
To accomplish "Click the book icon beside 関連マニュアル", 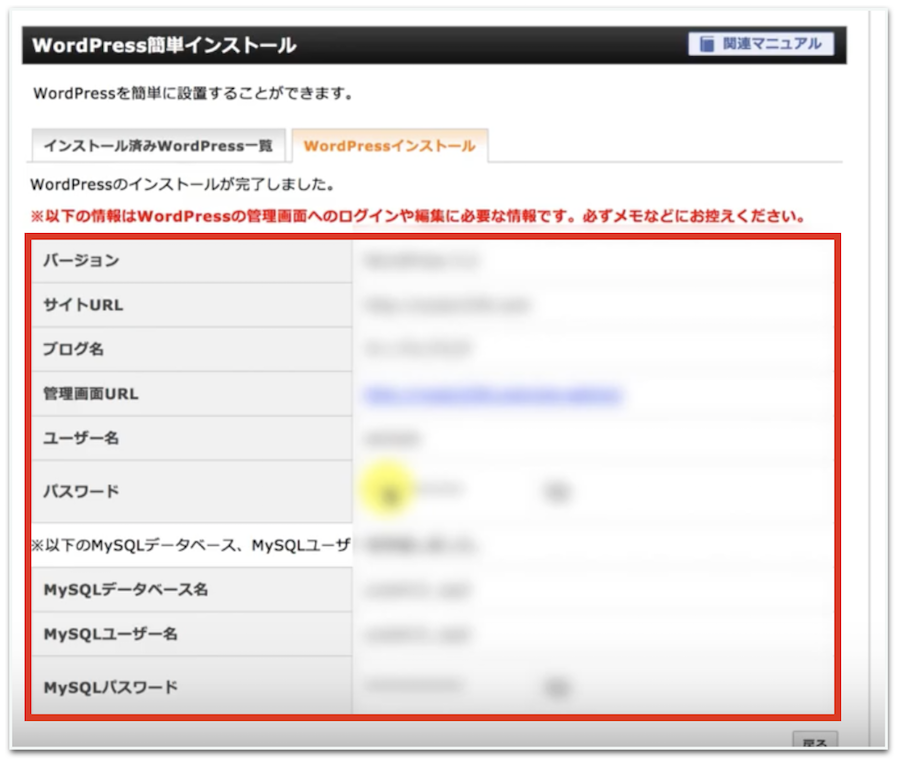I will point(707,44).
